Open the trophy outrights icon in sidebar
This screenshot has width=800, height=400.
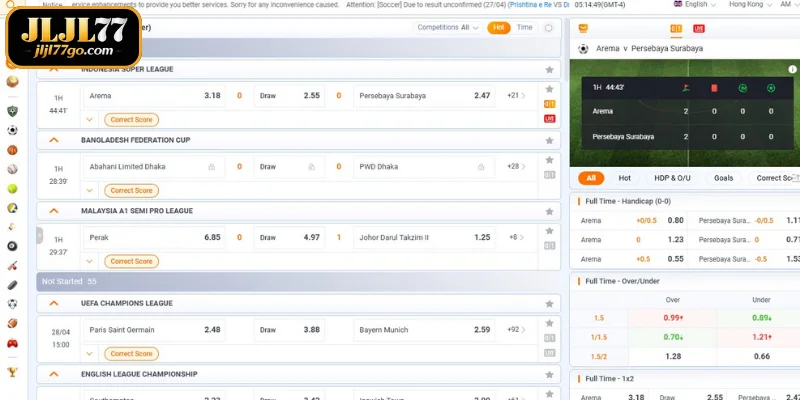(12, 372)
